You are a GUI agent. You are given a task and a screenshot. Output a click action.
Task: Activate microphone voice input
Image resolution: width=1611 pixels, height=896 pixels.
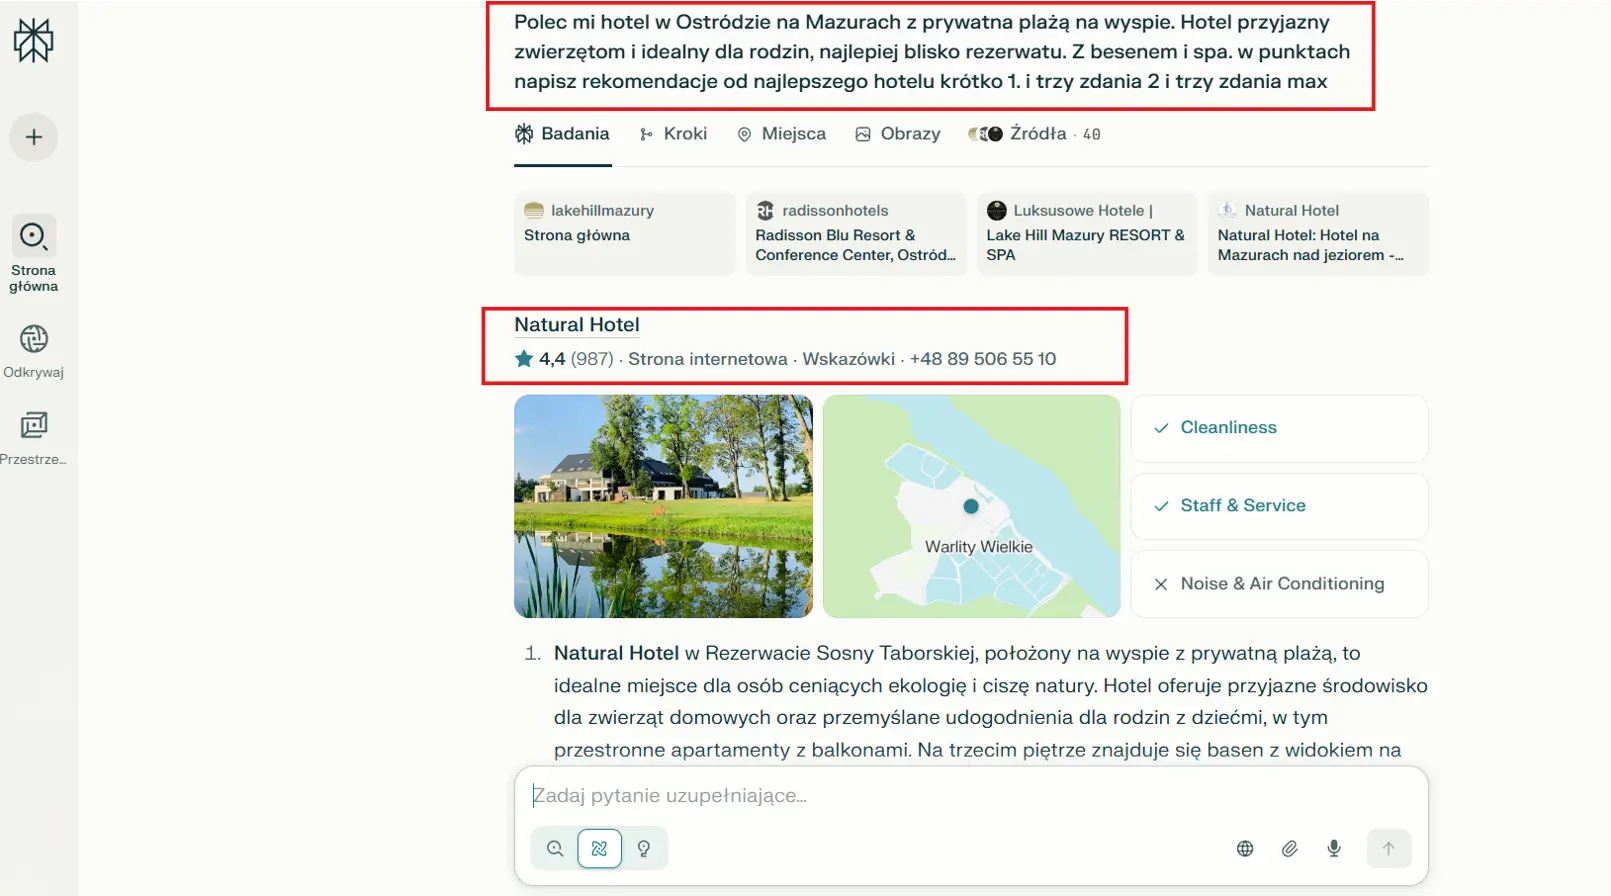[x=1334, y=848]
